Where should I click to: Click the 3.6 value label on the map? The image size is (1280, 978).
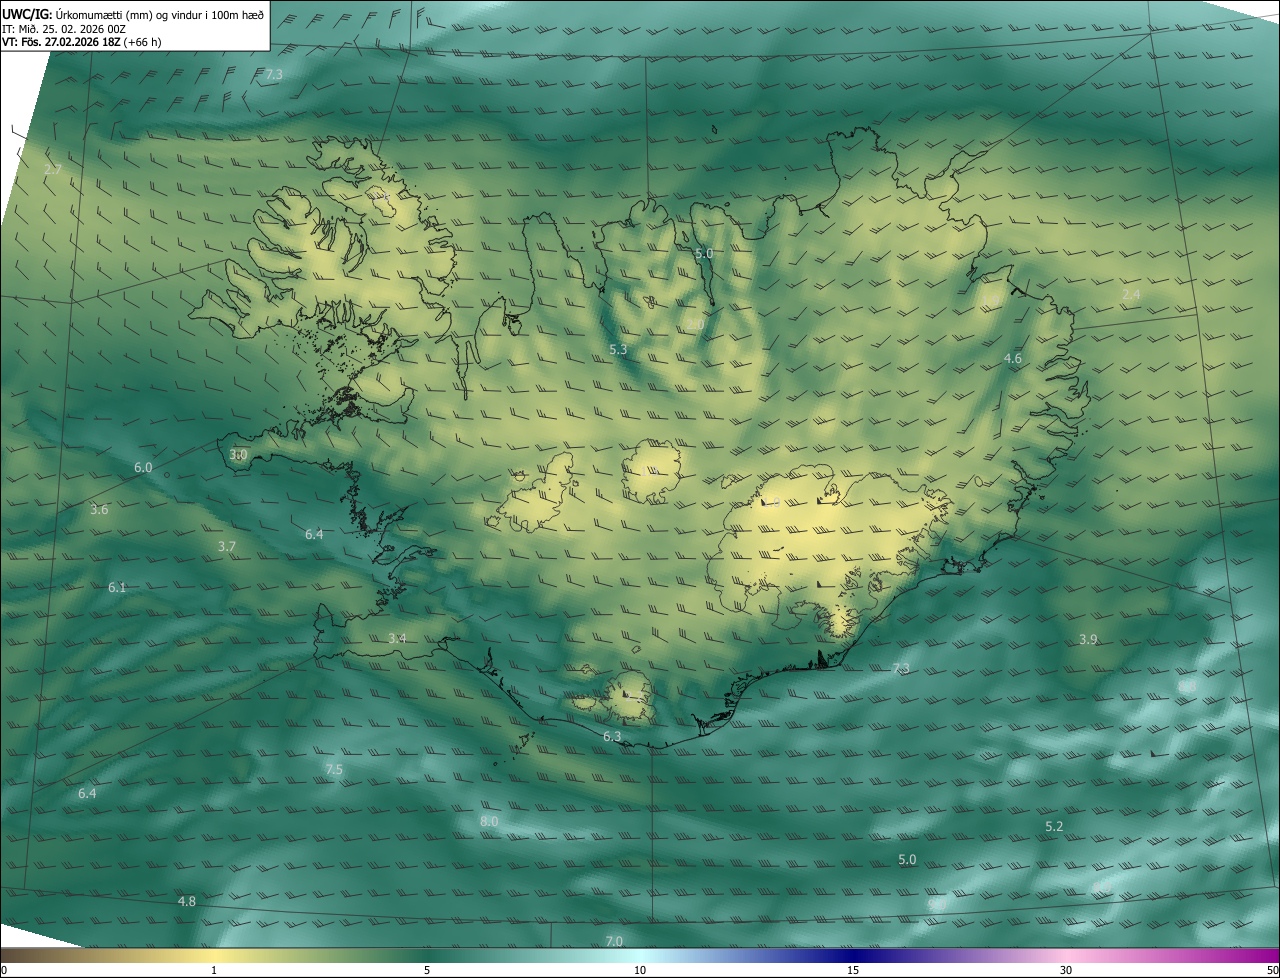[99, 509]
